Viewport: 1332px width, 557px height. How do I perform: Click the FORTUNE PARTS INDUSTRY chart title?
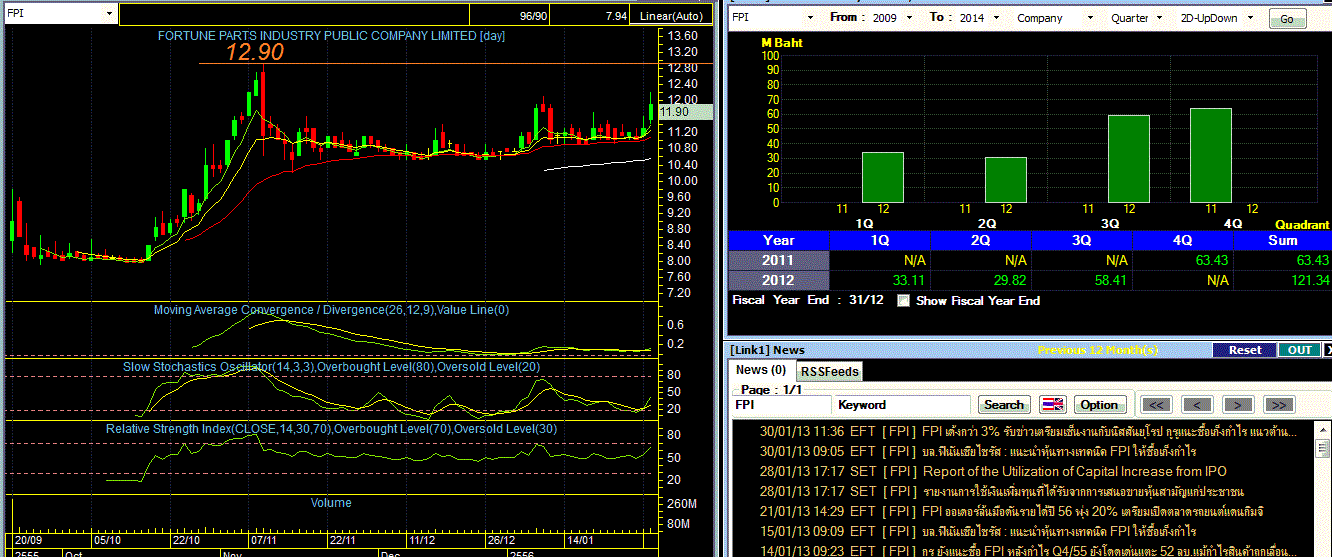tap(331, 35)
